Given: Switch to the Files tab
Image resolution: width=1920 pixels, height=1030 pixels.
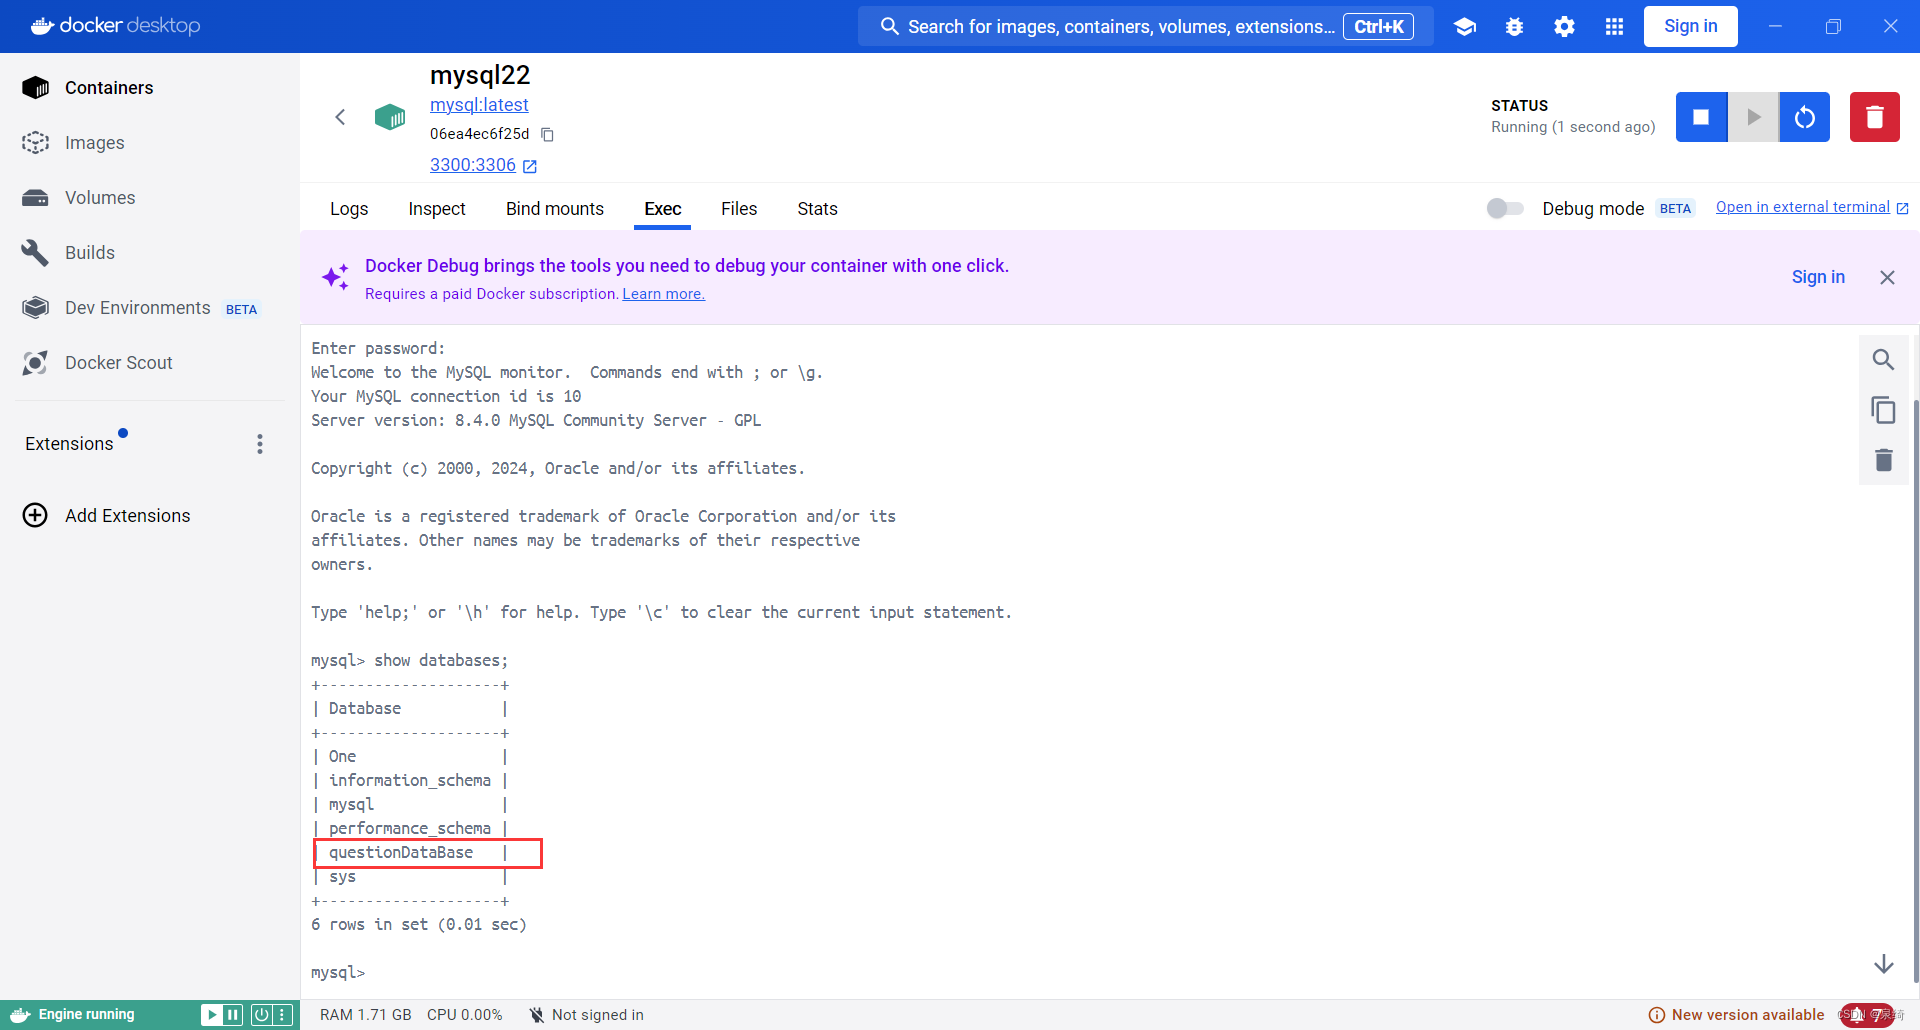Looking at the screenshot, I should click(x=739, y=209).
